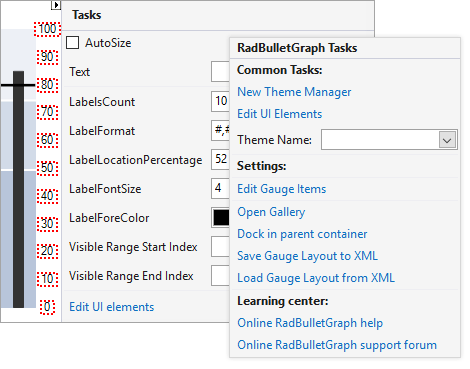This screenshot has height=369, width=470.
Task: Open New Theme Manager
Action: pyautogui.click(x=294, y=92)
